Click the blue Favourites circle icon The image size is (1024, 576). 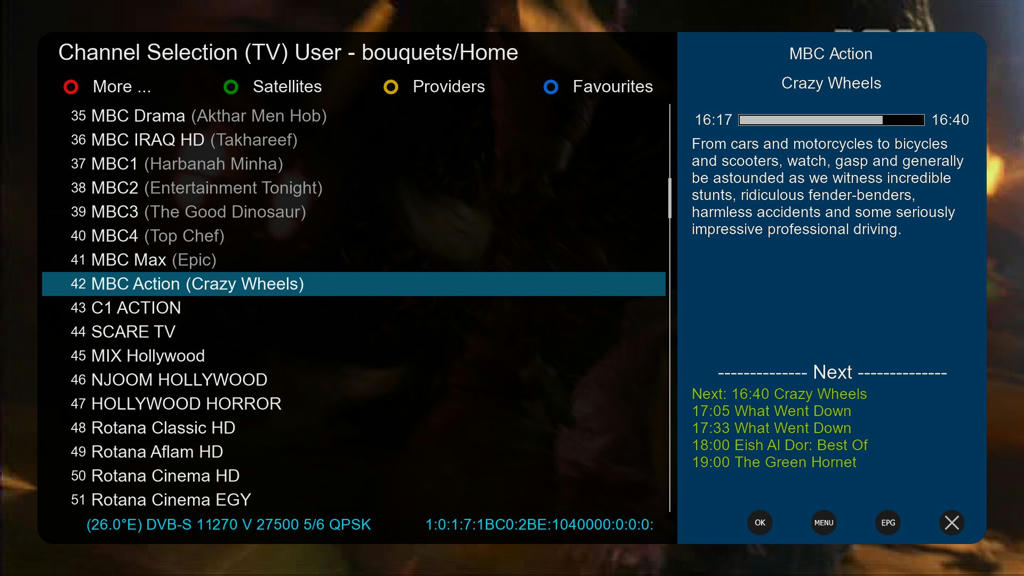pyautogui.click(x=551, y=87)
